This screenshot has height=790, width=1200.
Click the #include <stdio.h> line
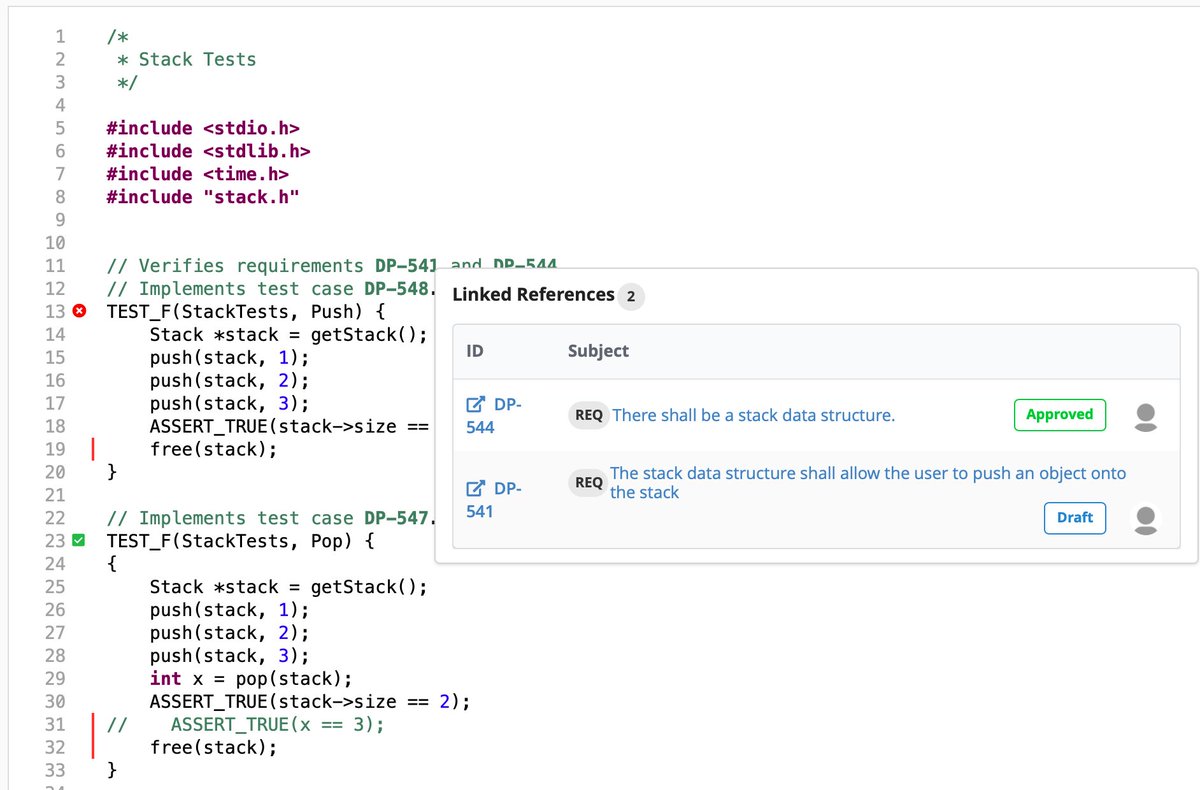click(x=203, y=129)
